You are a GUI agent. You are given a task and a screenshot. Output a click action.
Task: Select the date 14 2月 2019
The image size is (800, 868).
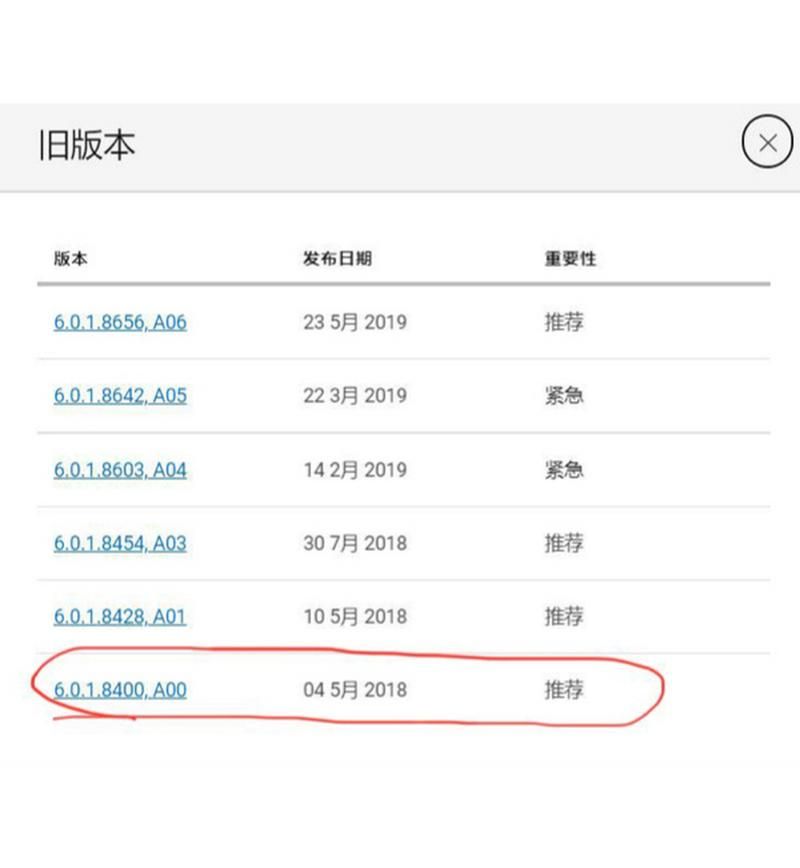(x=355, y=470)
